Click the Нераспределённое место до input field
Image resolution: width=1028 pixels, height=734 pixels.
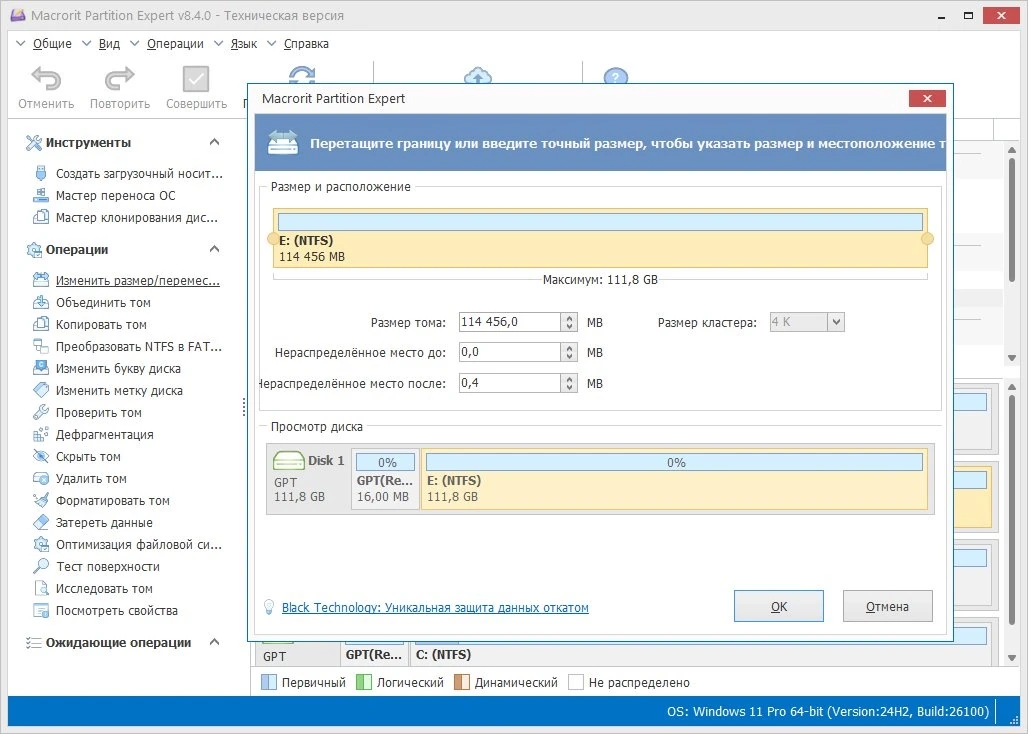click(509, 352)
